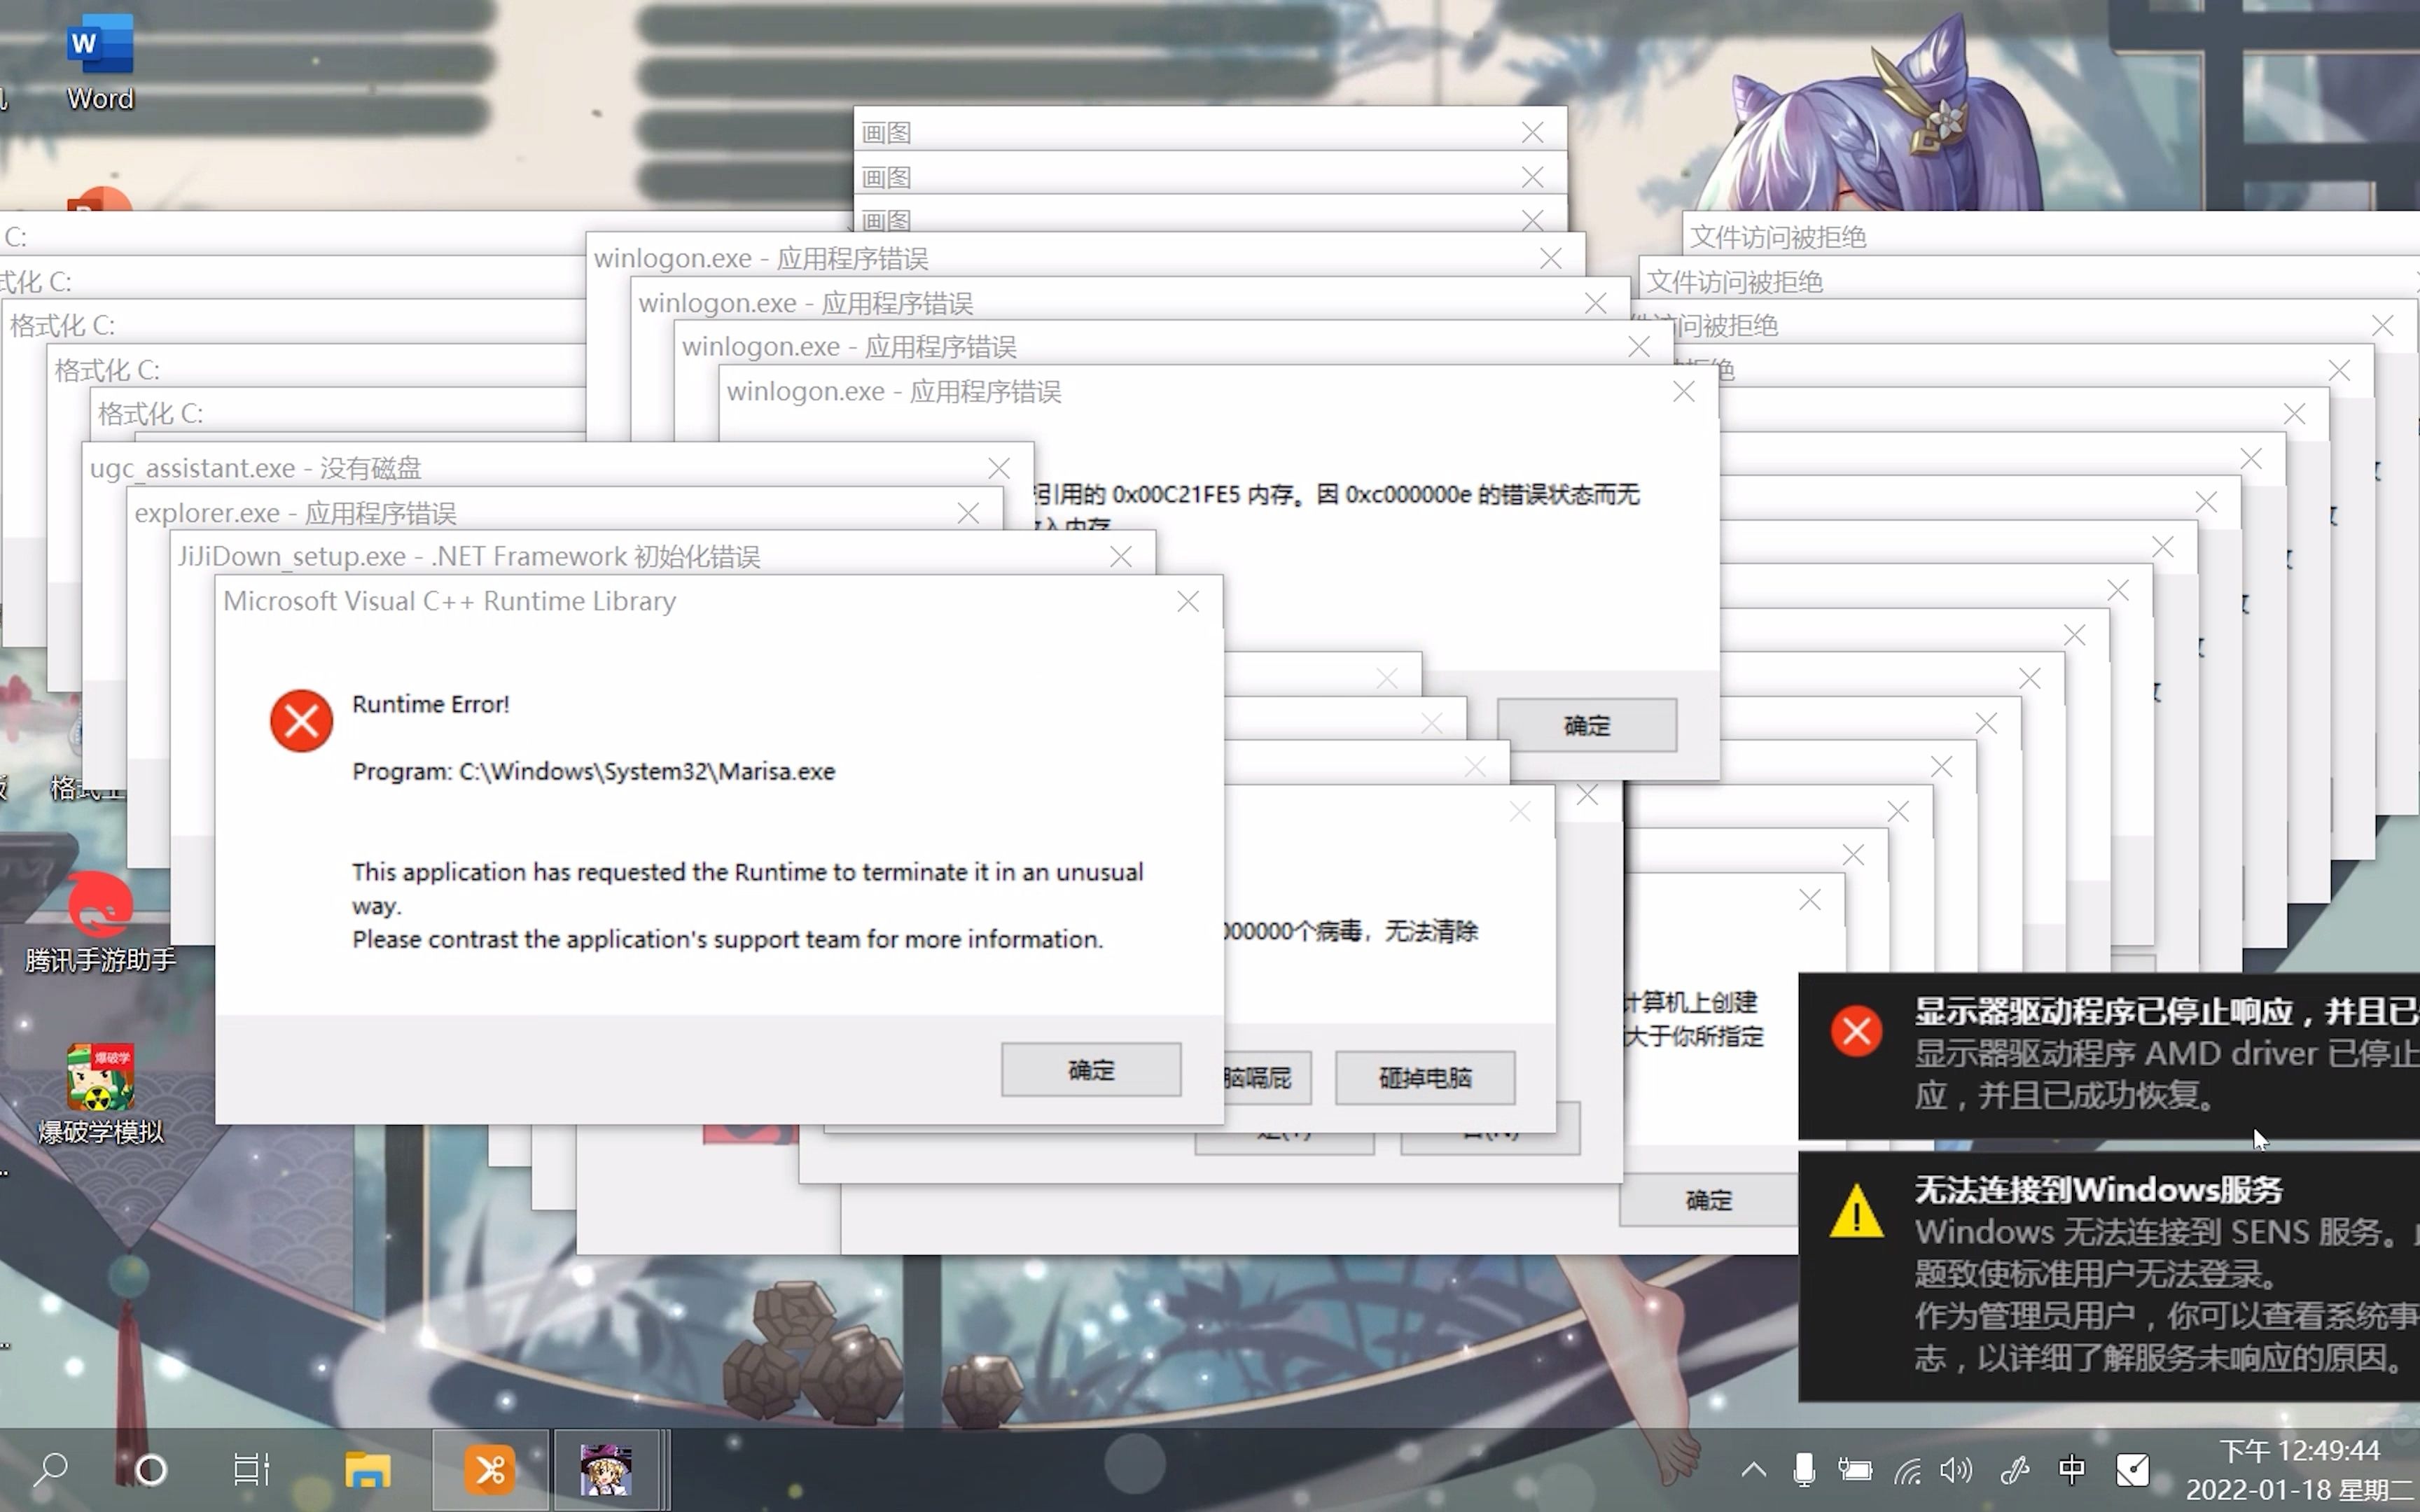Open Task View
Screen dimensions: 2420x1512
(x=249, y=1470)
